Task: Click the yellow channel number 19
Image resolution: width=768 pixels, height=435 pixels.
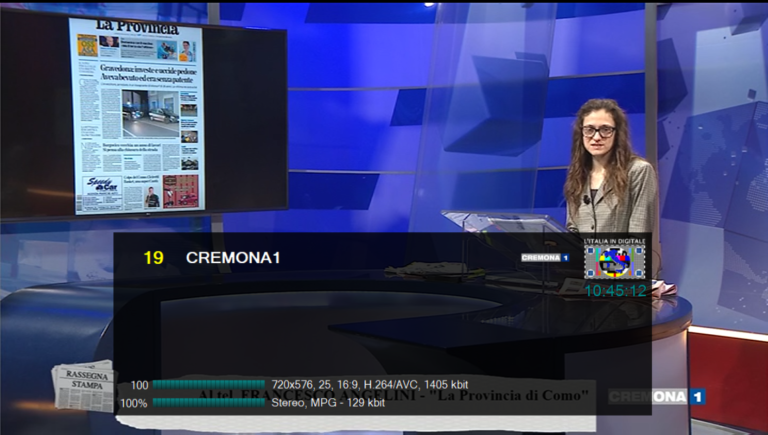Action: click(153, 258)
